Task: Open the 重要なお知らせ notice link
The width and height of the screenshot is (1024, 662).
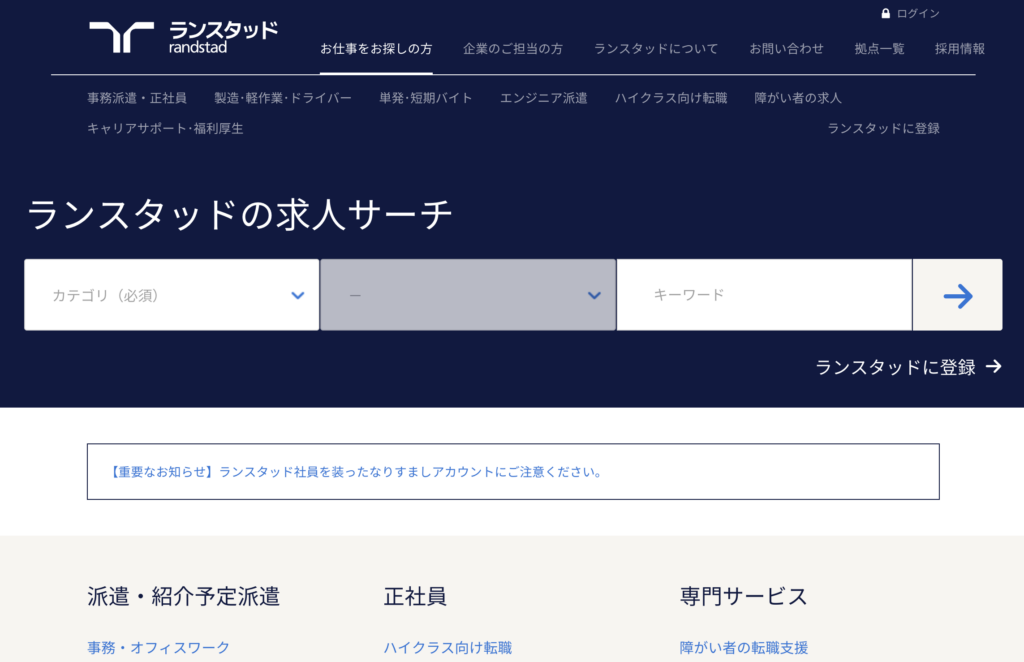Action: pos(355,472)
